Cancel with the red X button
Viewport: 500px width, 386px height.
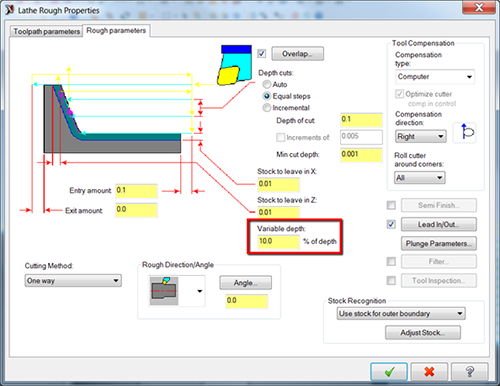[x=429, y=372]
